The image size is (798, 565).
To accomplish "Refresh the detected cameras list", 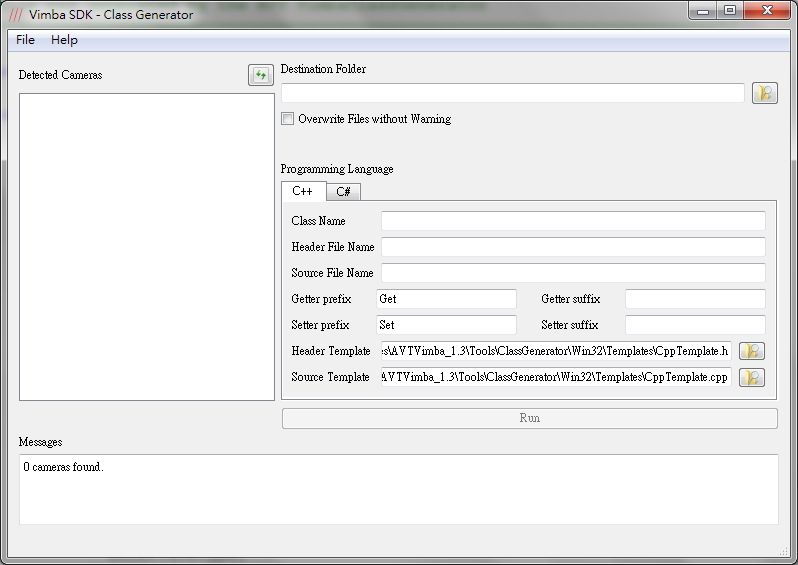I will pyautogui.click(x=261, y=75).
